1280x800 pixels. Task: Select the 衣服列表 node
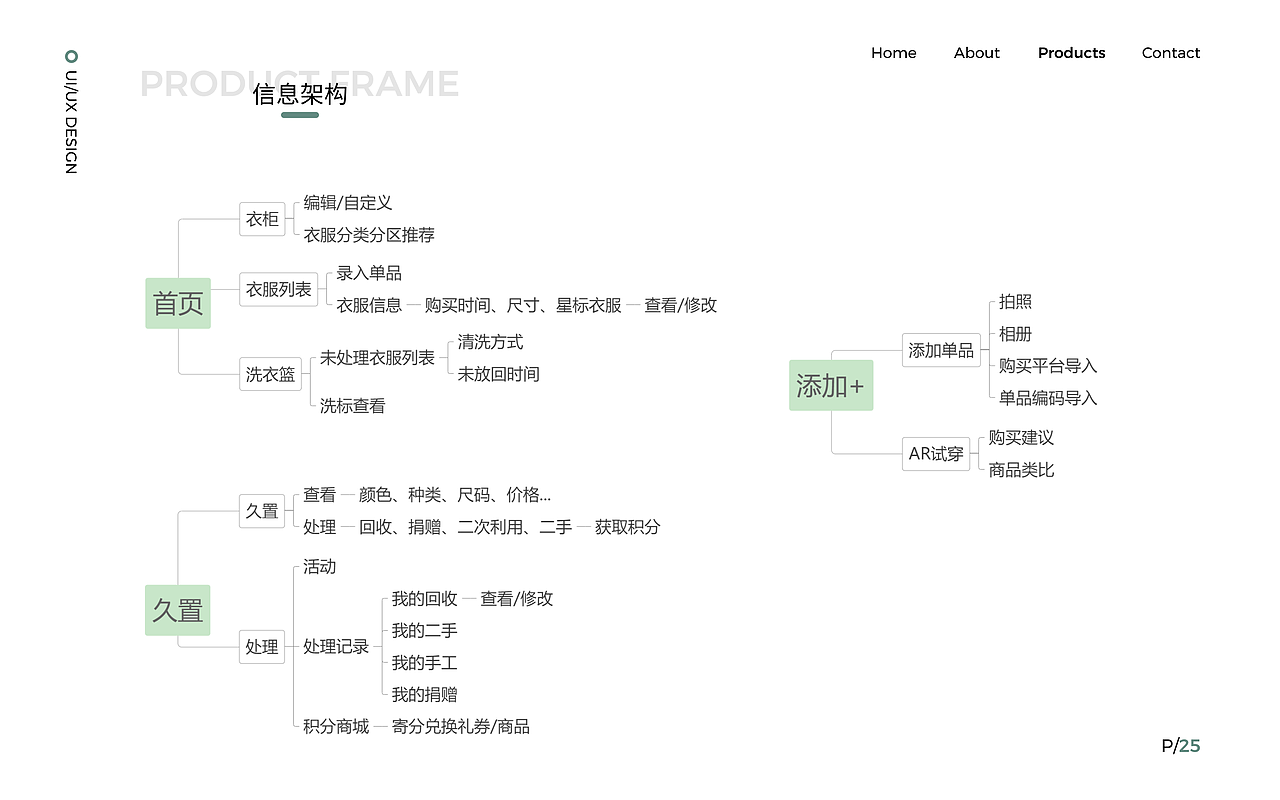point(278,289)
